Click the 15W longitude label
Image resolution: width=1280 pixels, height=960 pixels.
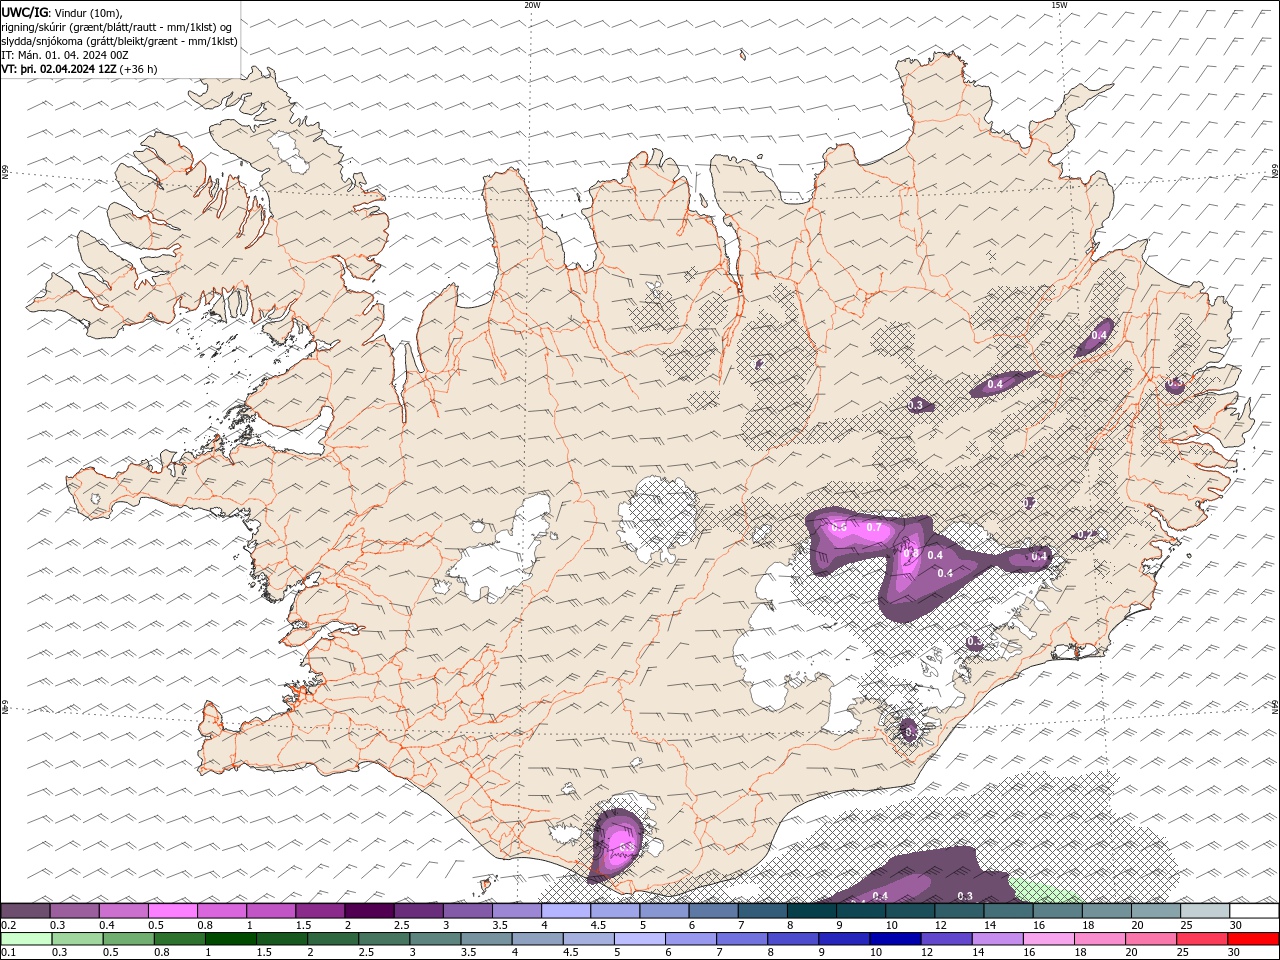click(1059, 5)
